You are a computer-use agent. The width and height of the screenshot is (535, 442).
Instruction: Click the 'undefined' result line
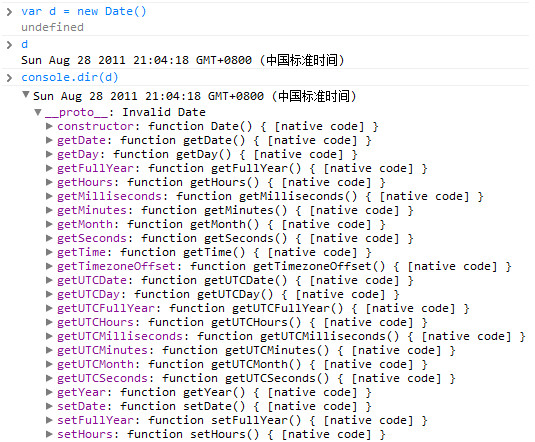(x=52, y=27)
